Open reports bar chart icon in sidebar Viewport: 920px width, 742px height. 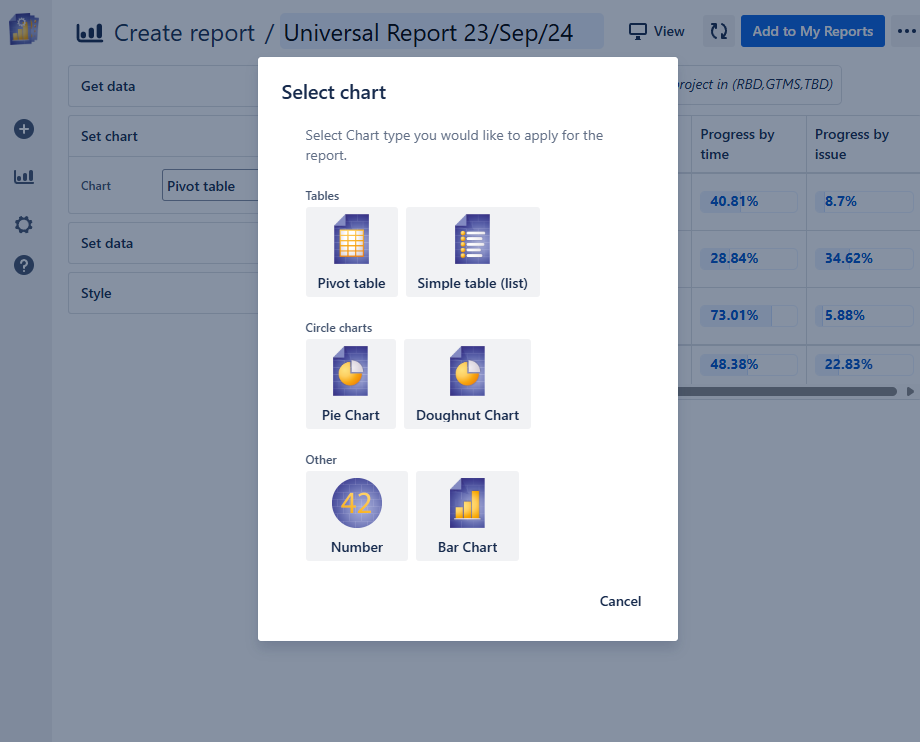pyautogui.click(x=23, y=177)
